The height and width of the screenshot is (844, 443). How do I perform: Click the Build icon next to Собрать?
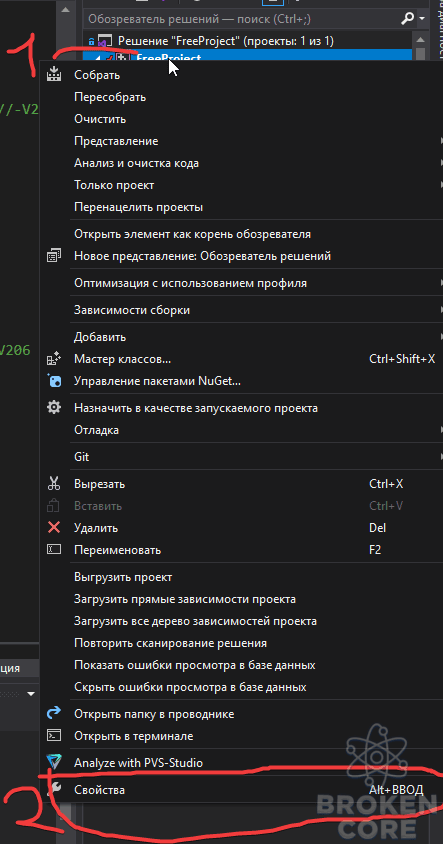click(x=54, y=75)
